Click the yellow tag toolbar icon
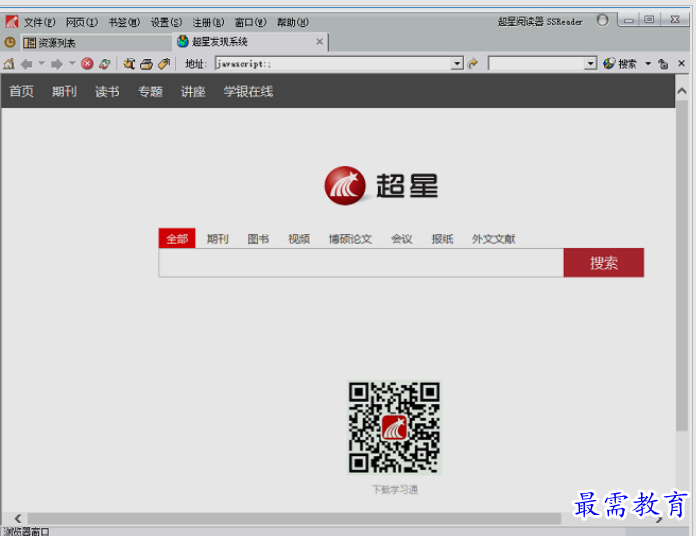Screen dimensions: 696x536 tap(164, 64)
